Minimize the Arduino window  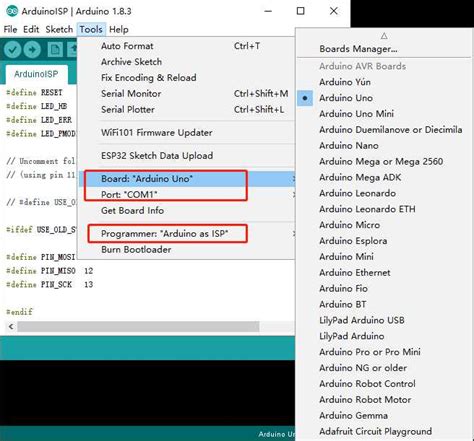point(268,11)
